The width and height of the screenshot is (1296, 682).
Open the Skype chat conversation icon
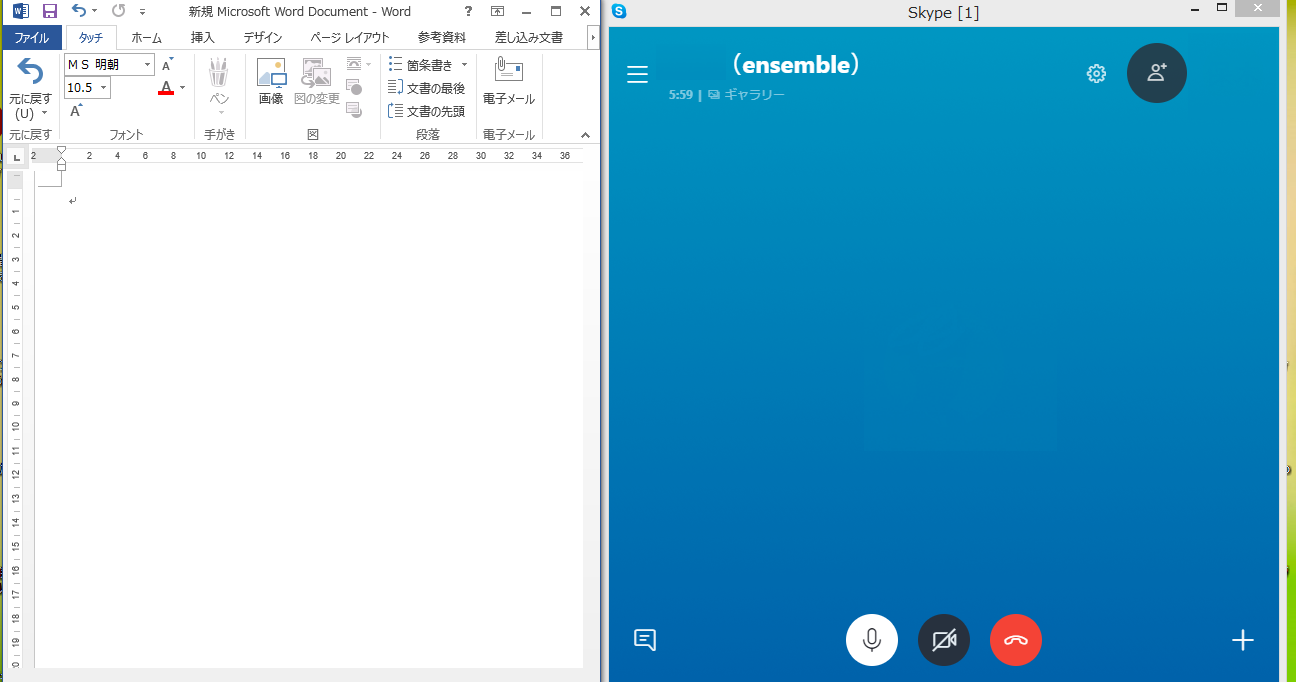(x=645, y=640)
